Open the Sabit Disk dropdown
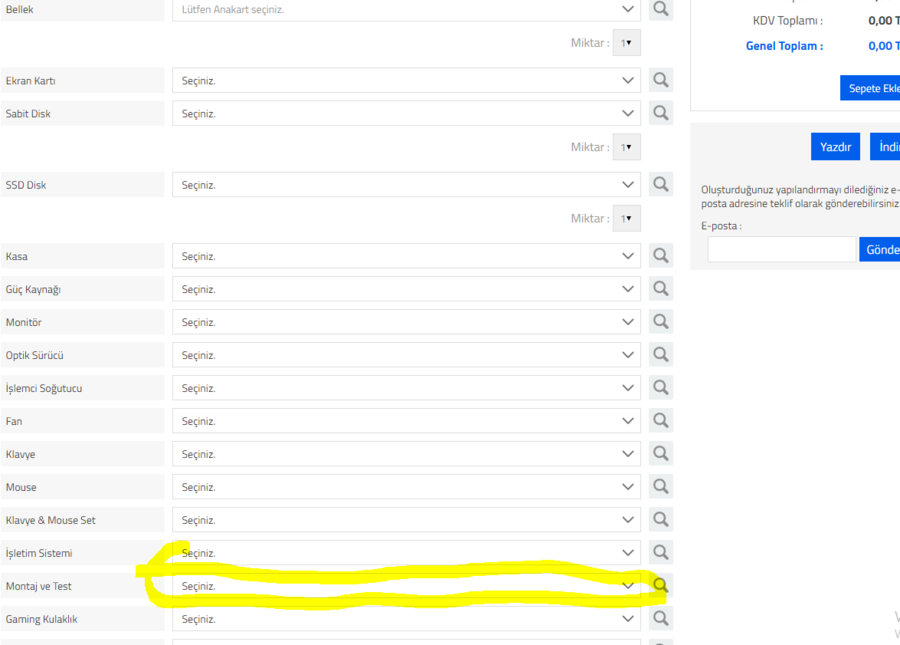900x645 pixels. coord(406,114)
